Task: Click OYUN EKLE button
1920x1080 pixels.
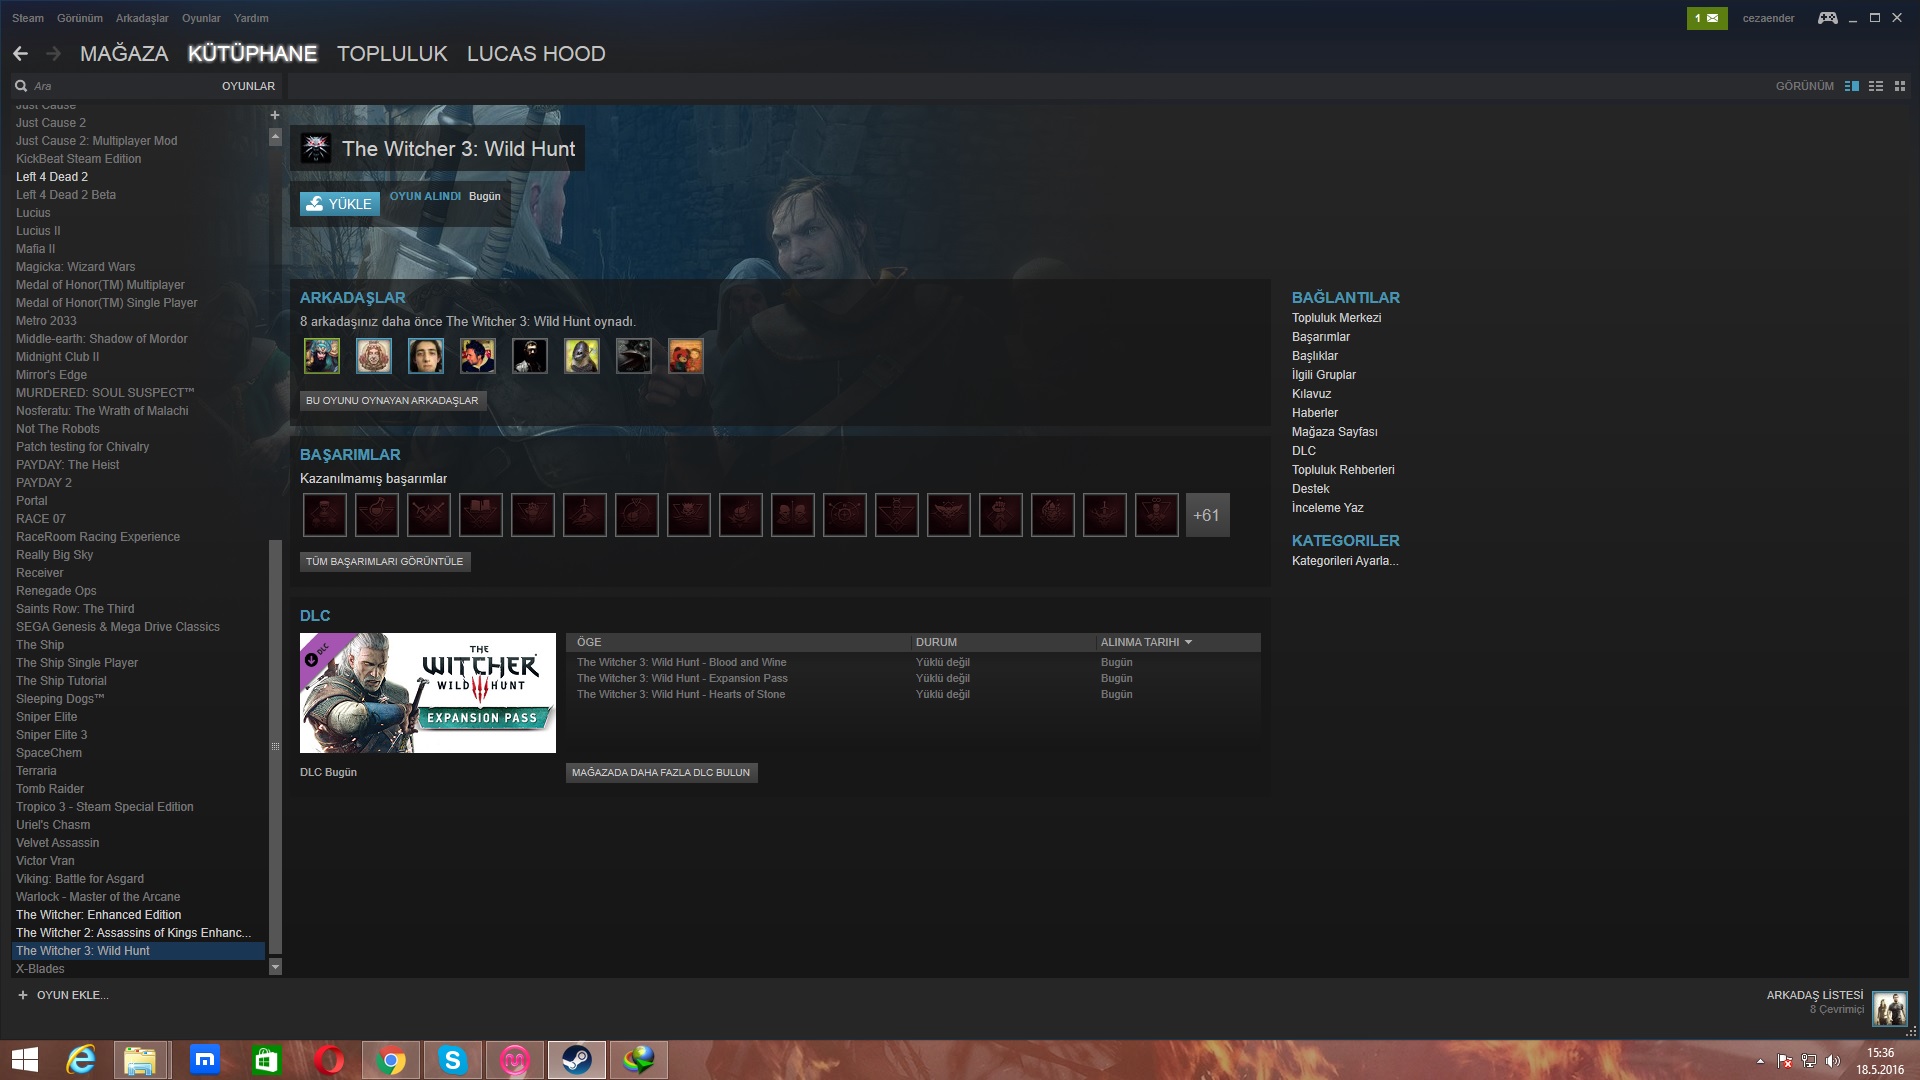Action: pyautogui.click(x=63, y=995)
